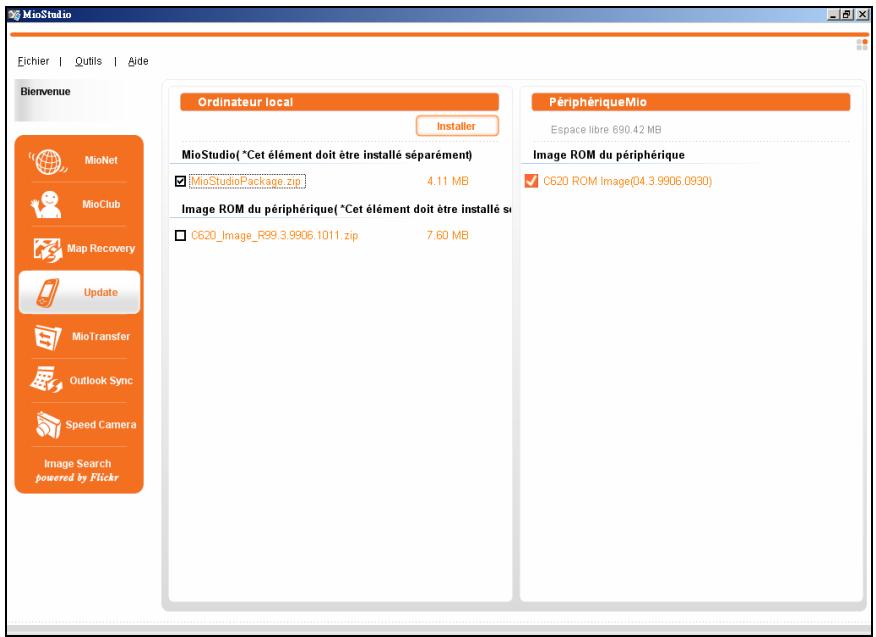Click the Speed Camera label
This screenshot has height=637, width=876.
point(101,425)
